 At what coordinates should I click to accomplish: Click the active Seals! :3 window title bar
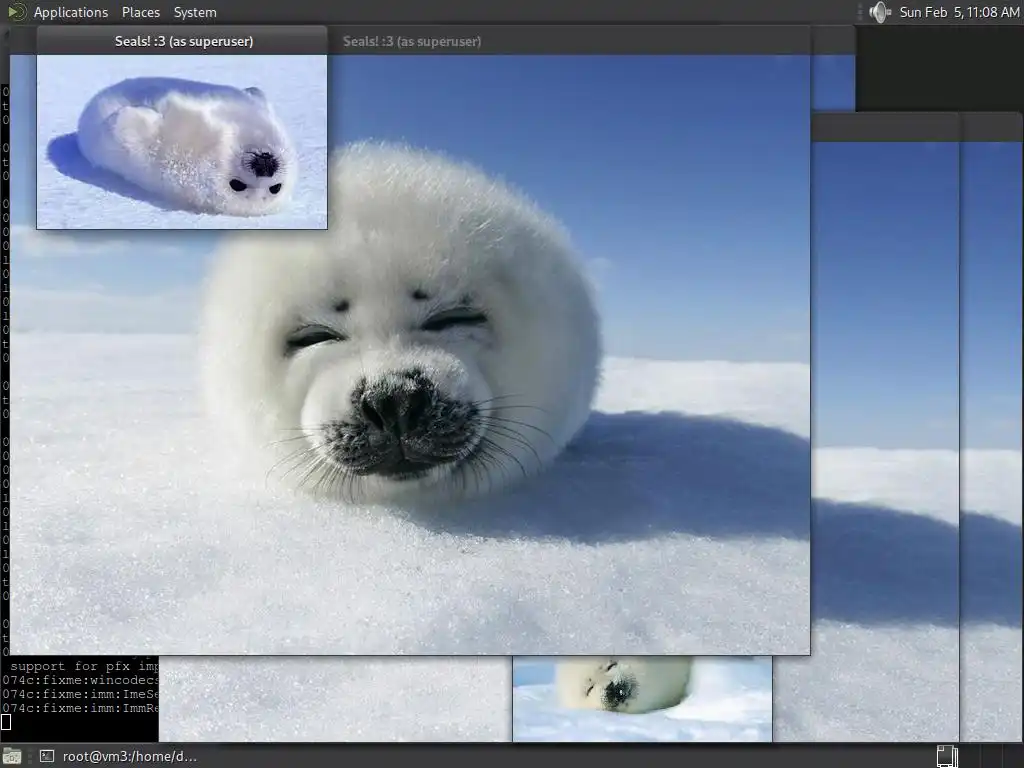183,41
